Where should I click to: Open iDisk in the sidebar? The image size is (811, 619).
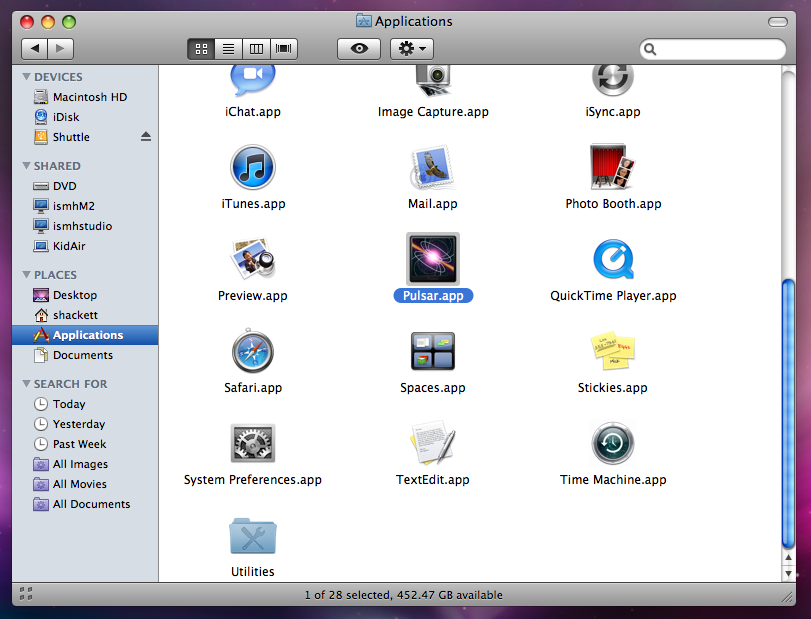pyautogui.click(x=85, y=117)
